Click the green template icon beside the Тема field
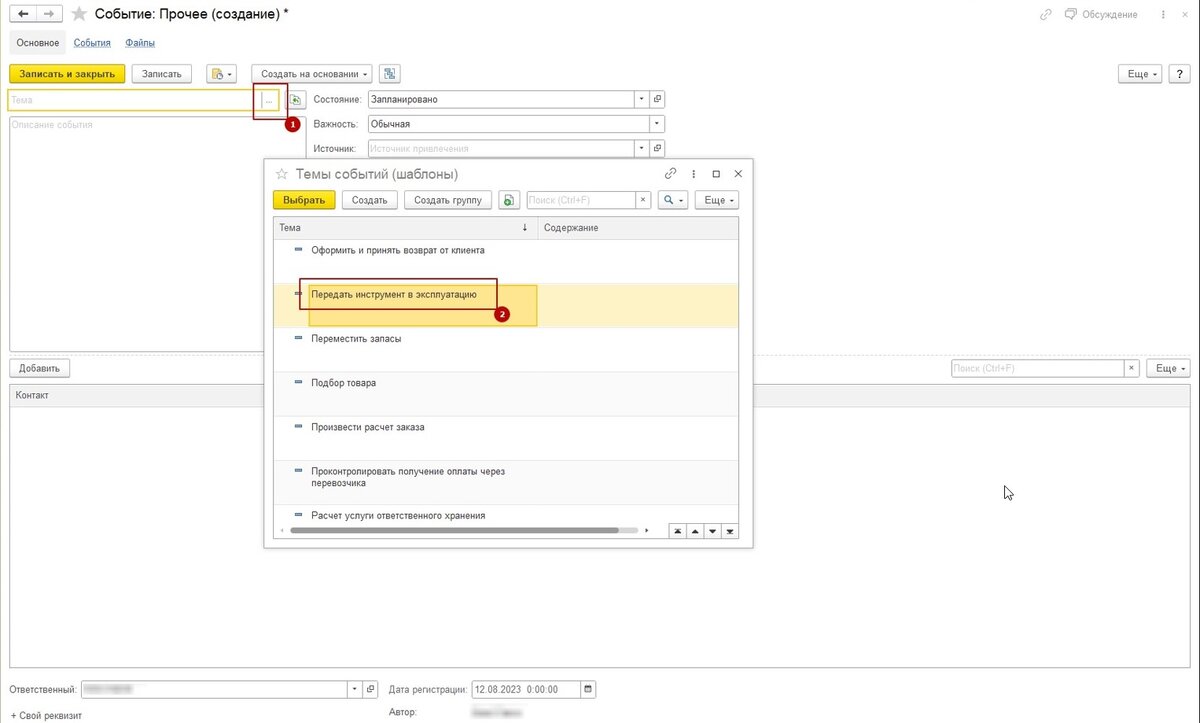Image resolution: width=1200 pixels, height=723 pixels. [296, 100]
